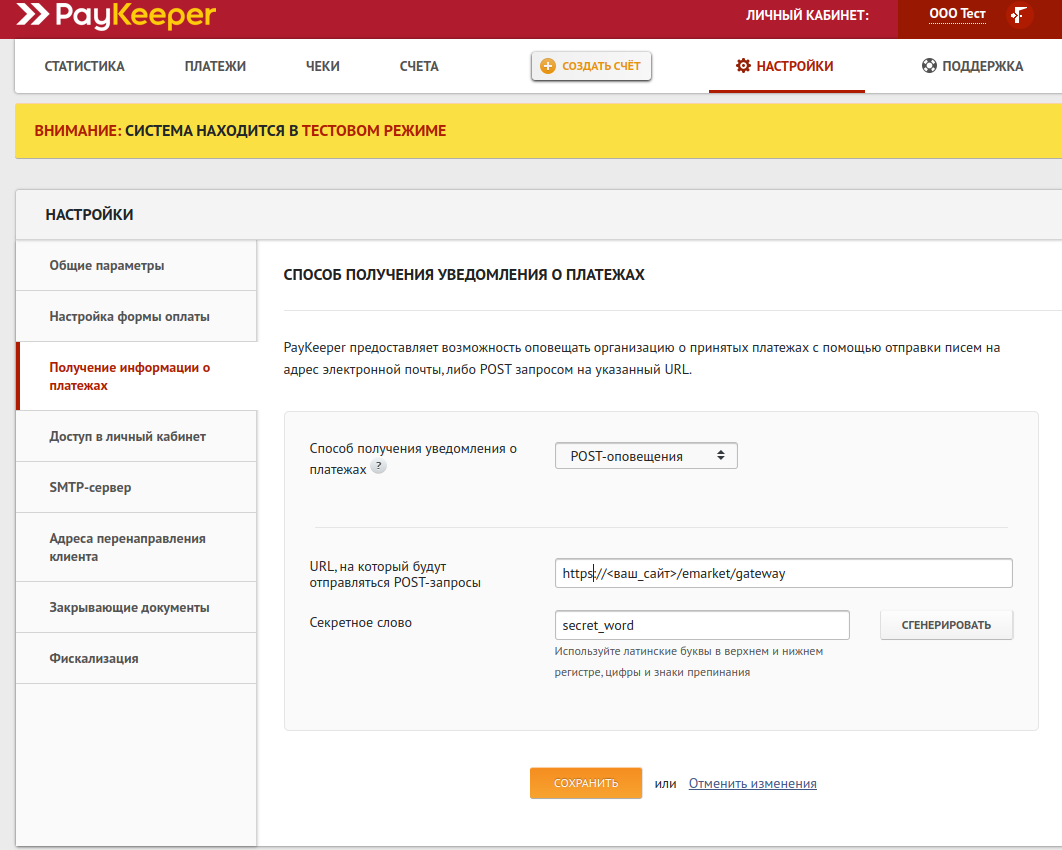Open the POST-оповещения dropdown

pyautogui.click(x=646, y=456)
